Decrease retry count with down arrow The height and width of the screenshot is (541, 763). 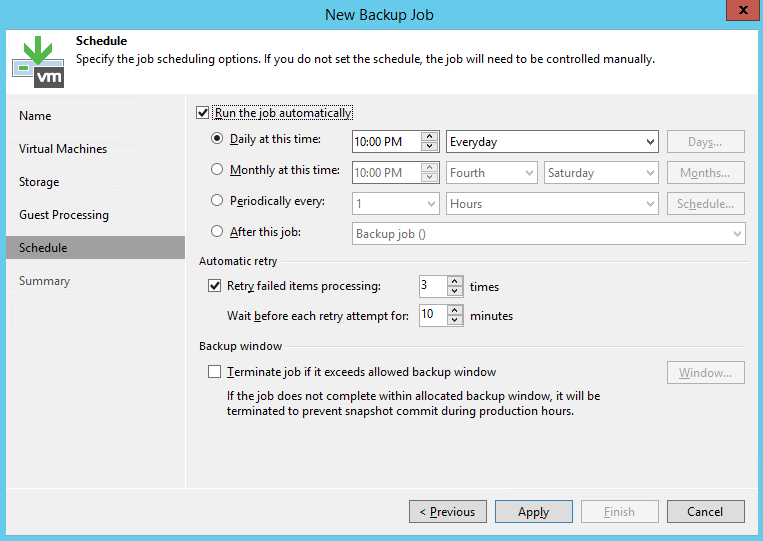455,291
